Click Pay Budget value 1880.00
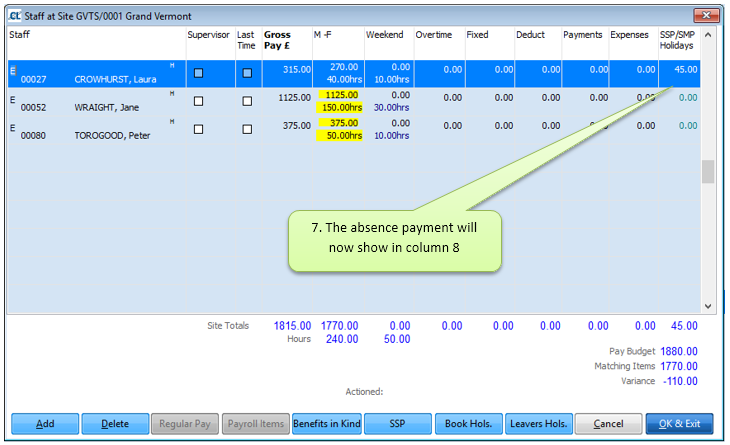This screenshot has height=445, width=730. tap(679, 351)
